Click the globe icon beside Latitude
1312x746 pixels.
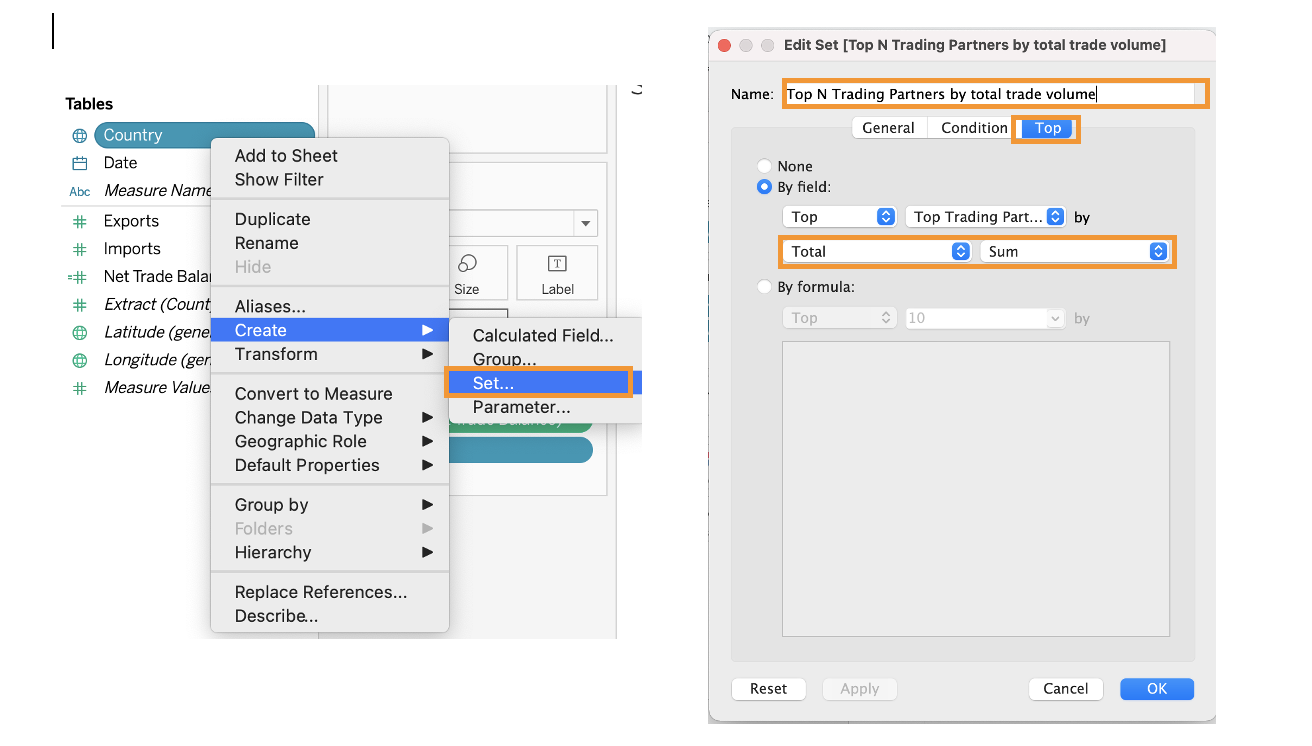(79, 332)
